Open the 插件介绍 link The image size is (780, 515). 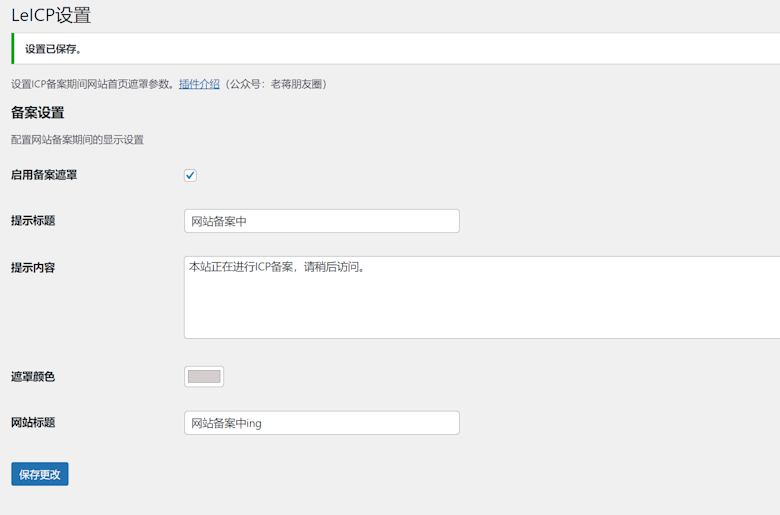click(x=199, y=85)
